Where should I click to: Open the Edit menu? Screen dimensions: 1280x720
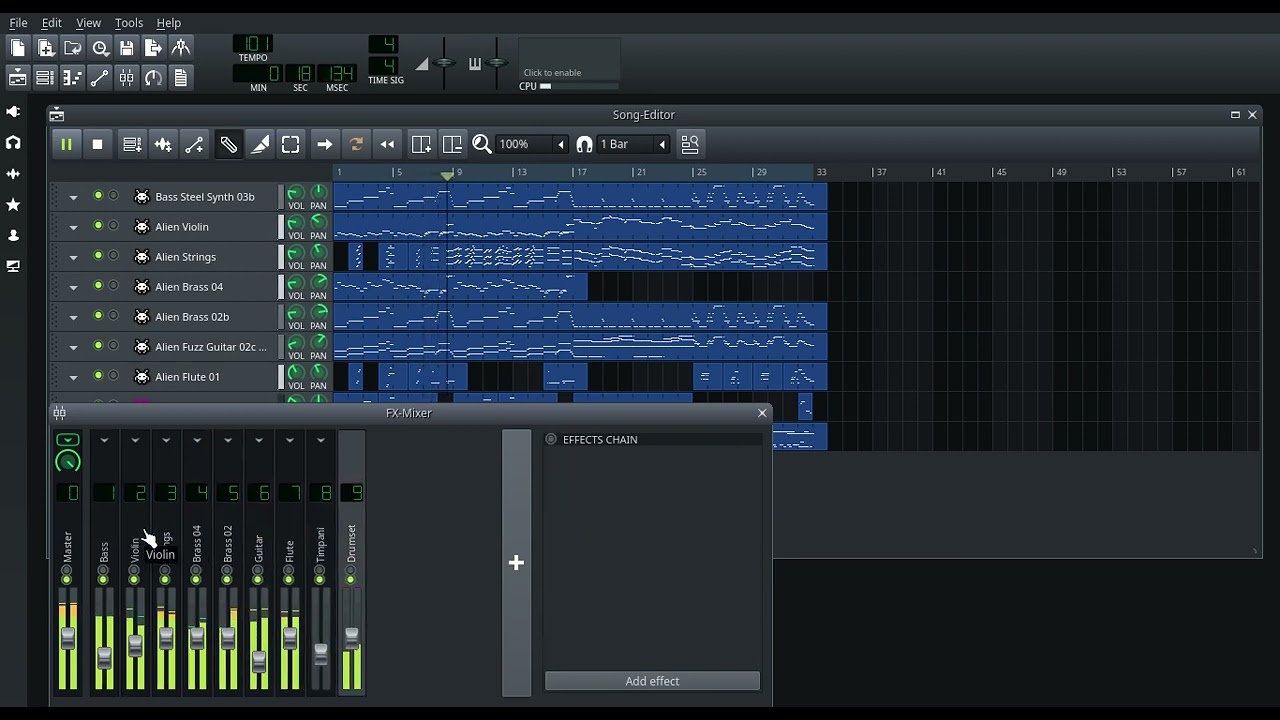click(x=52, y=22)
